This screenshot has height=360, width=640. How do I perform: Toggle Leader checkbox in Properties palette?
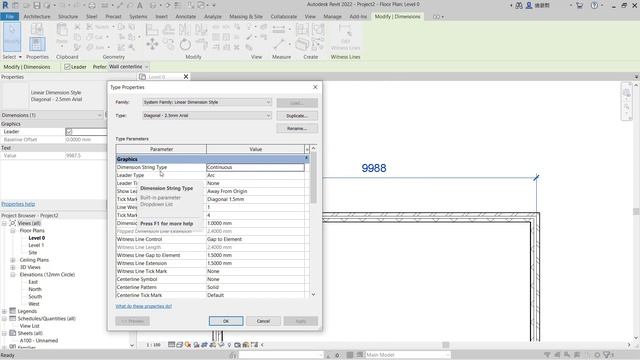click(x=69, y=132)
